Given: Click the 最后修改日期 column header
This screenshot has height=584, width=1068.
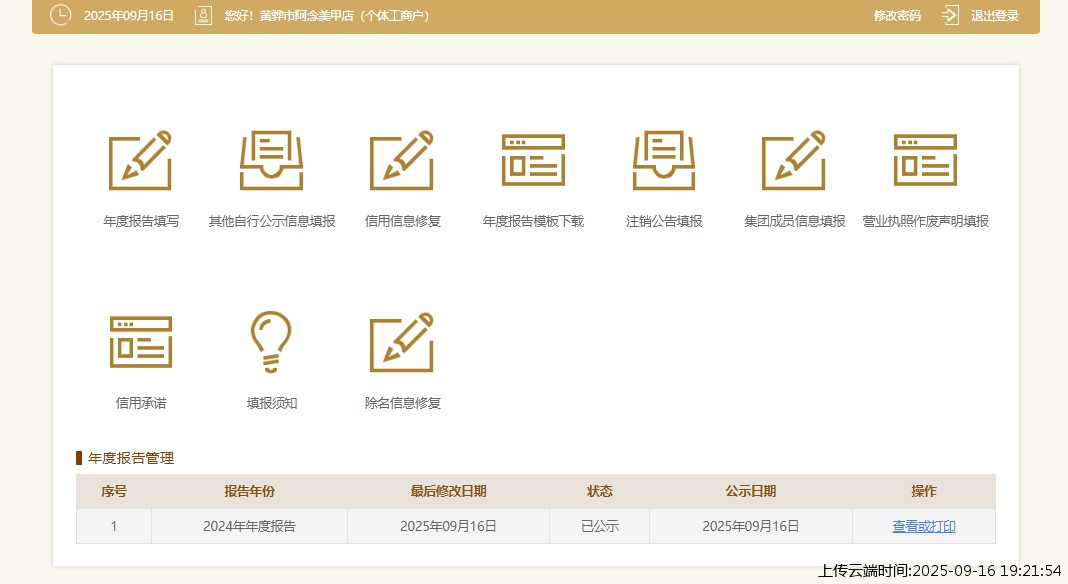Looking at the screenshot, I should 448,491.
